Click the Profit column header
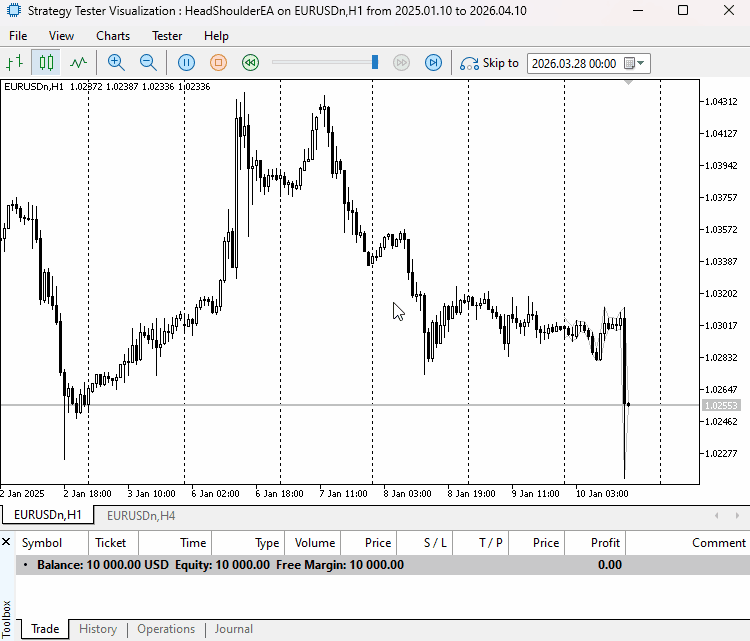 (595, 543)
